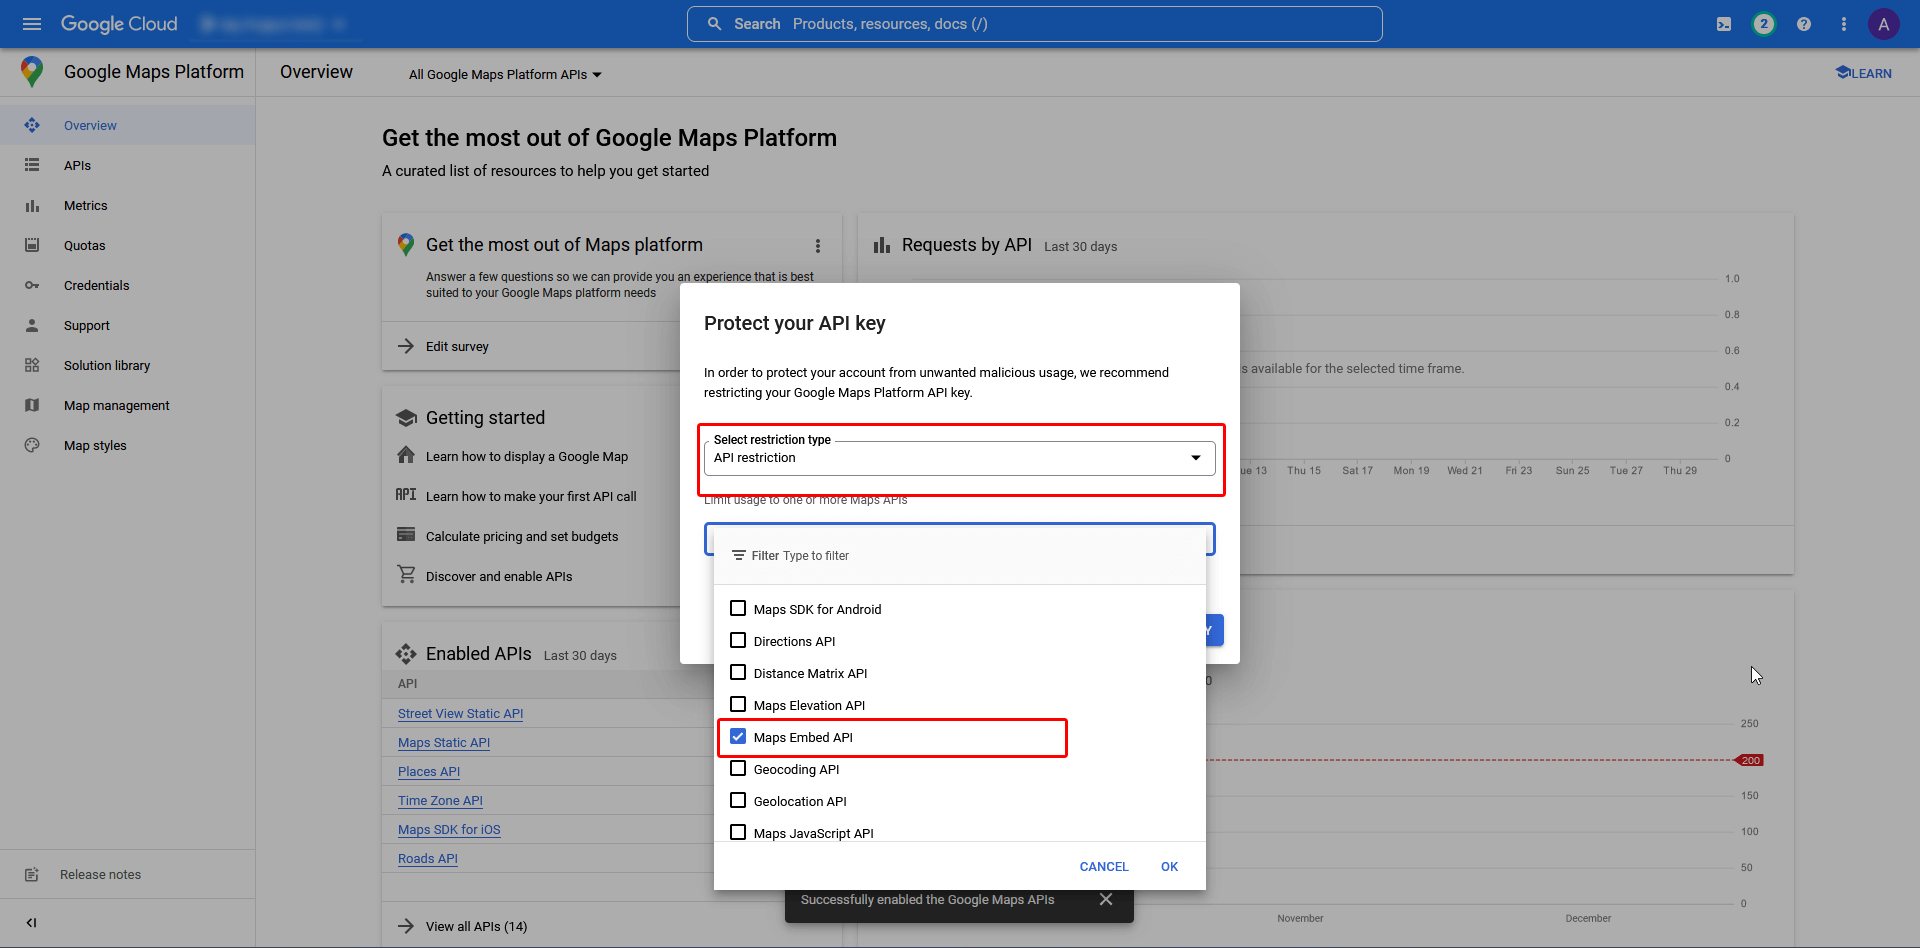Click the Google Maps Platform pin logo
The width and height of the screenshot is (1920, 948).
[x=31, y=71]
